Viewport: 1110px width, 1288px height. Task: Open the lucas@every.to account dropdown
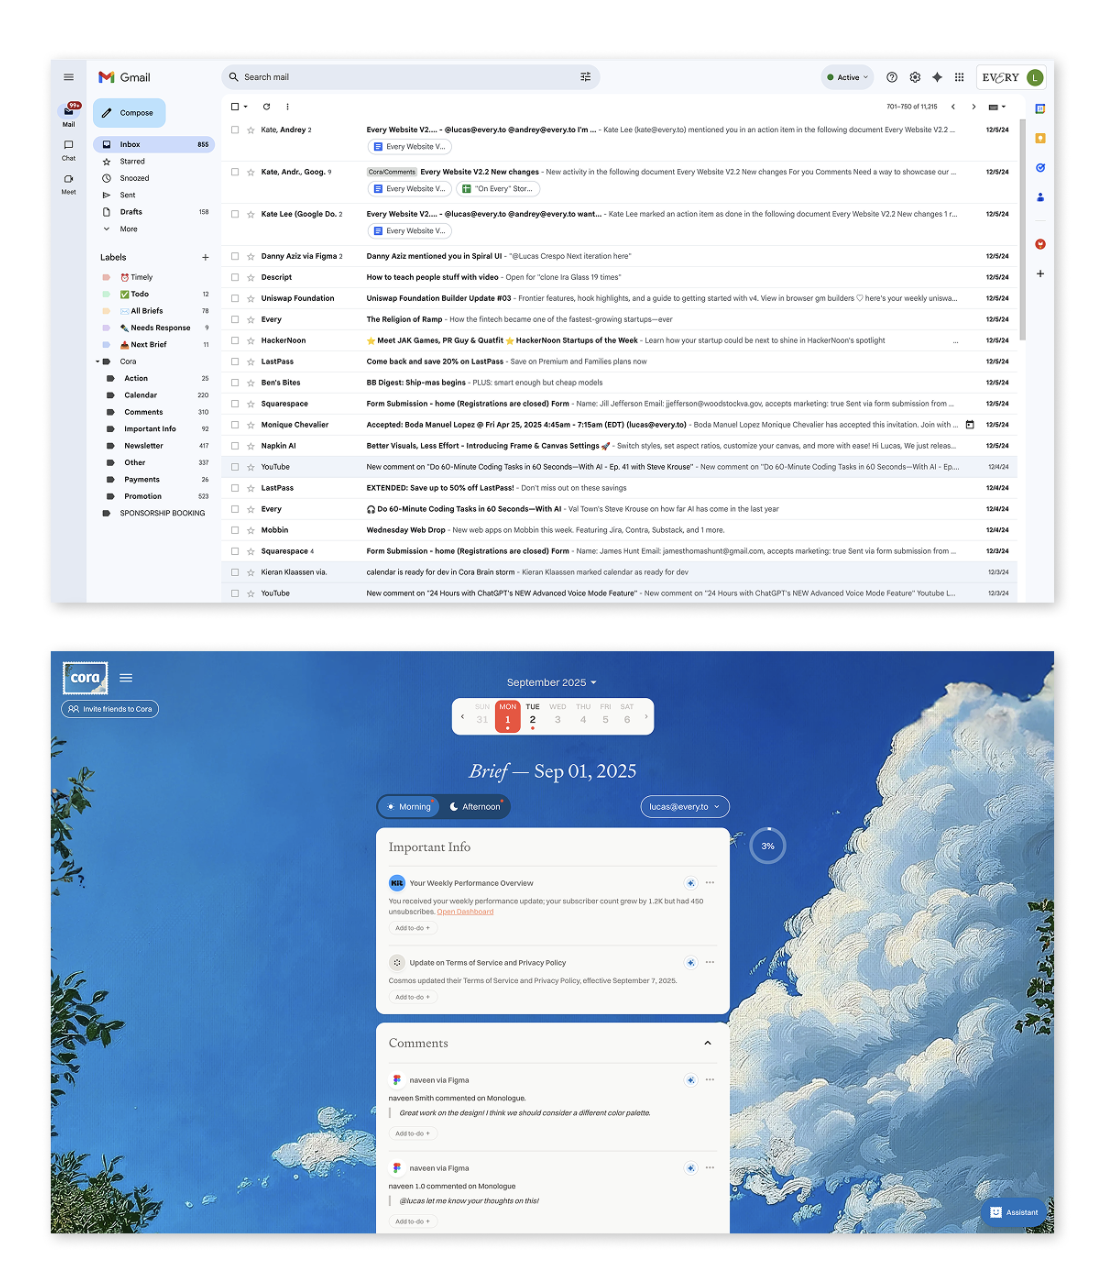685,806
